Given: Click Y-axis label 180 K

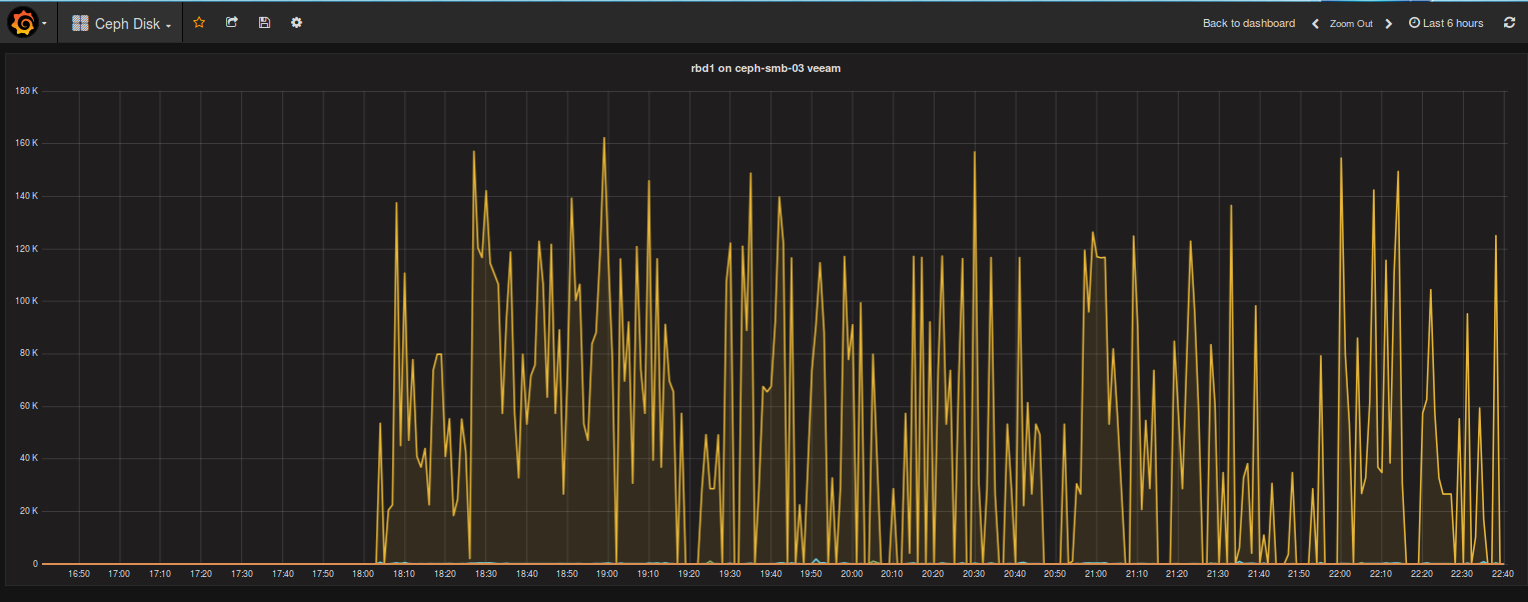Looking at the screenshot, I should [27, 91].
